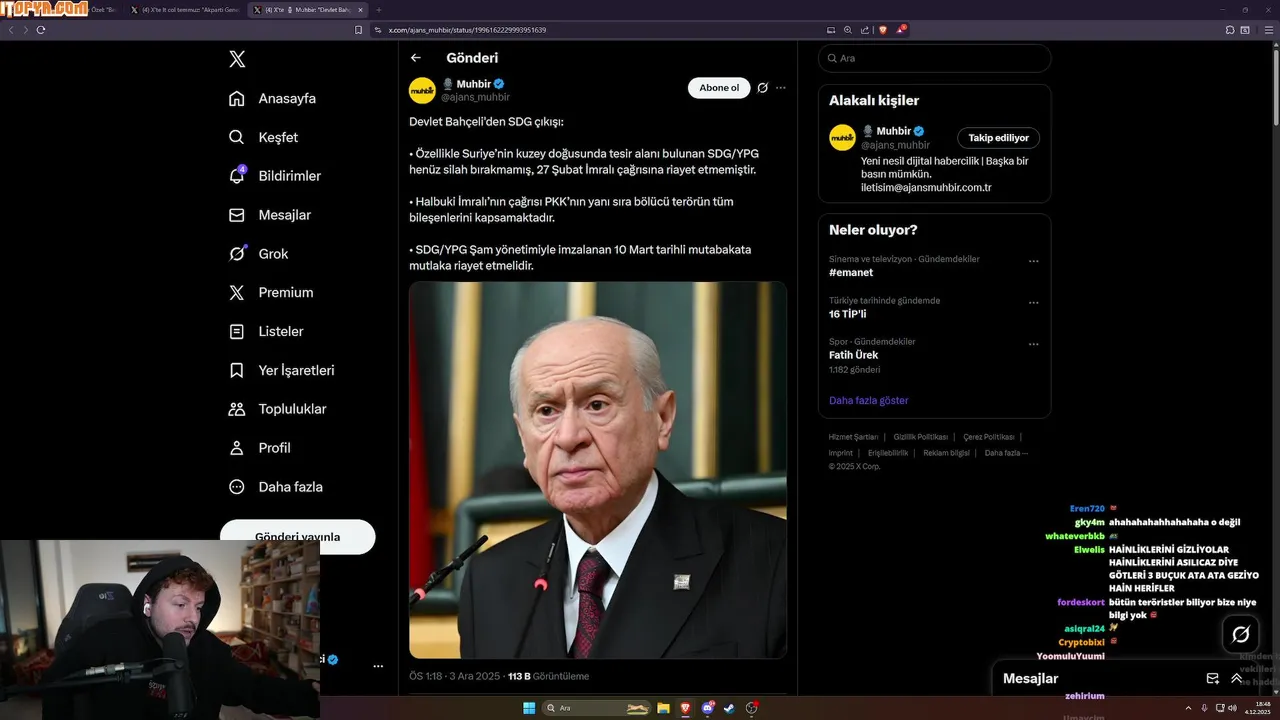Open File Explorer from taskbar
This screenshot has width=1280, height=720.
tap(663, 708)
